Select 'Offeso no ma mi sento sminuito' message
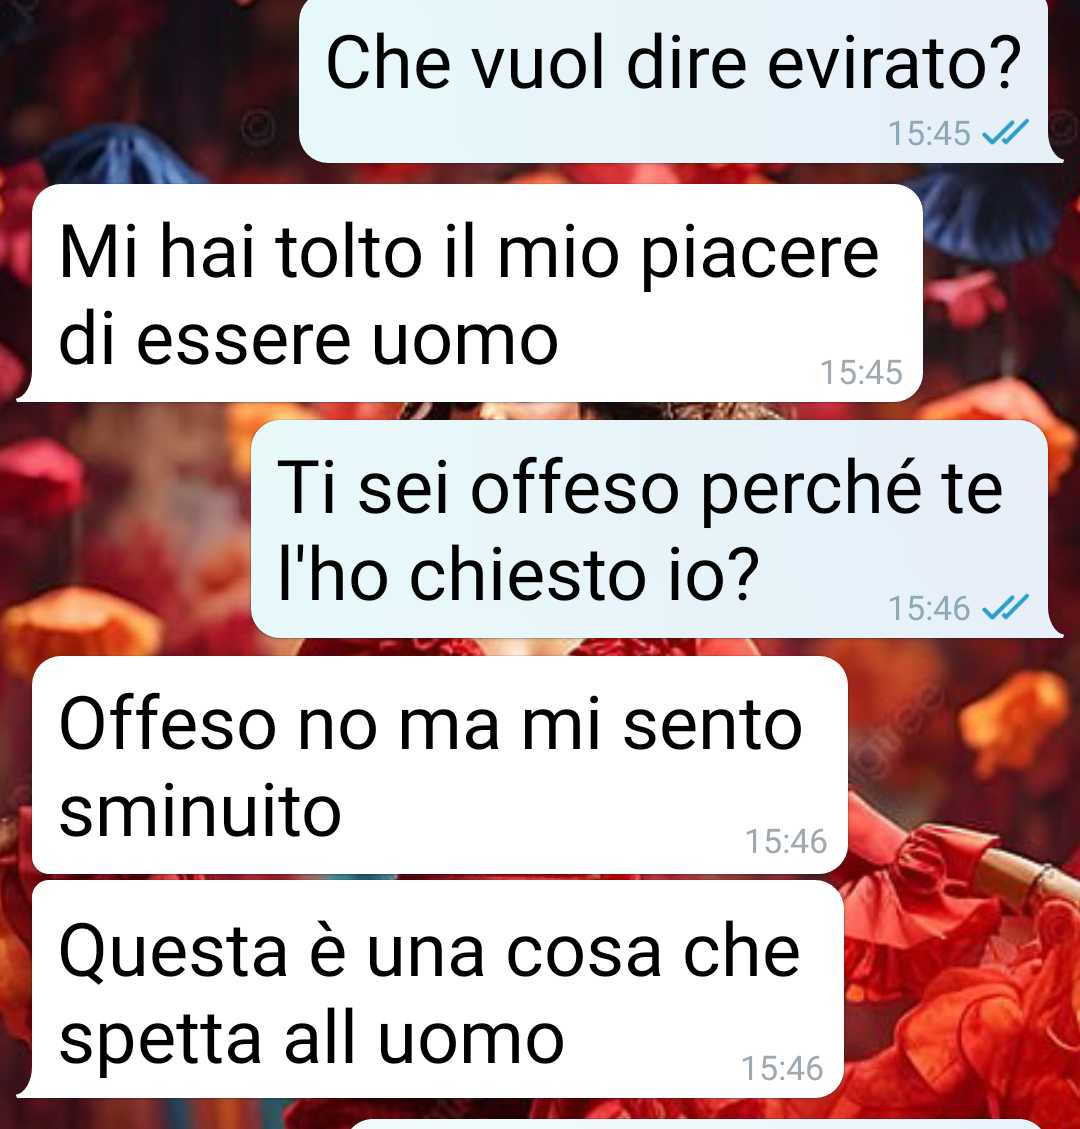Image resolution: width=1080 pixels, height=1129 pixels. [439, 765]
